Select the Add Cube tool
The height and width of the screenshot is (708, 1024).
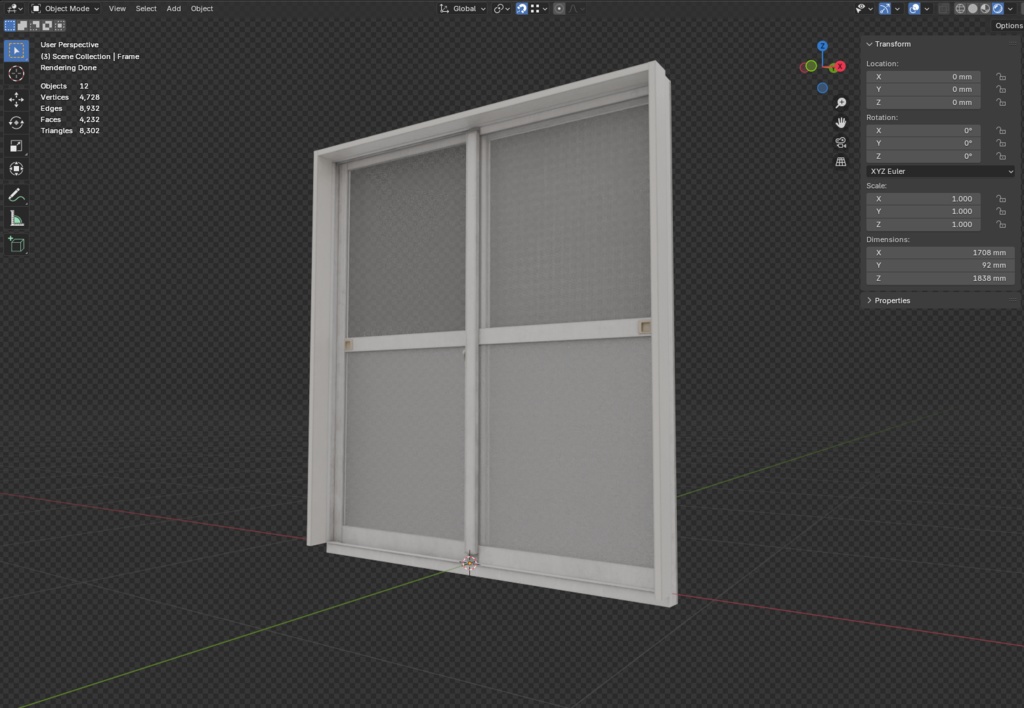tap(16, 245)
